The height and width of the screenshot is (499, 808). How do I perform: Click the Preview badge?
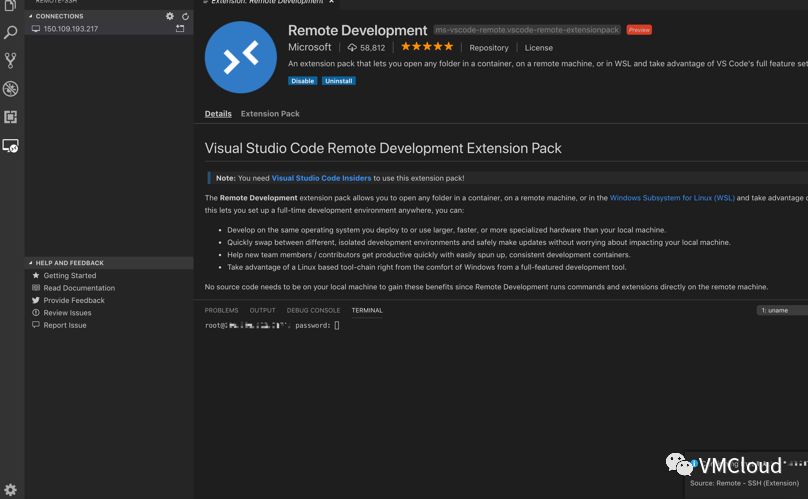[x=639, y=30]
